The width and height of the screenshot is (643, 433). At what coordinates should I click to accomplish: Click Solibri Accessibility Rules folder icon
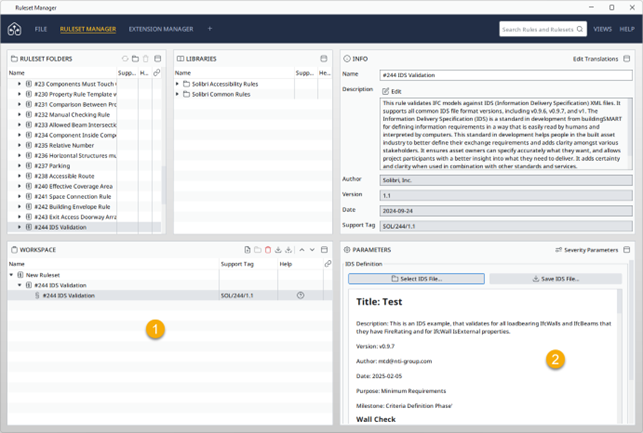(187, 84)
